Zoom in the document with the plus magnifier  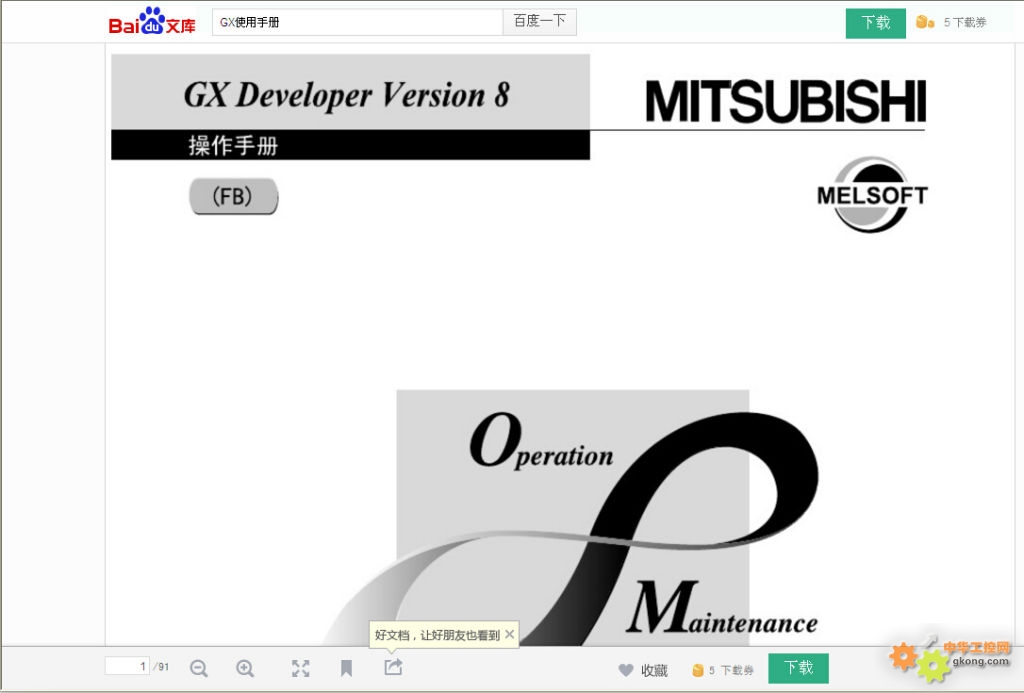click(x=245, y=668)
